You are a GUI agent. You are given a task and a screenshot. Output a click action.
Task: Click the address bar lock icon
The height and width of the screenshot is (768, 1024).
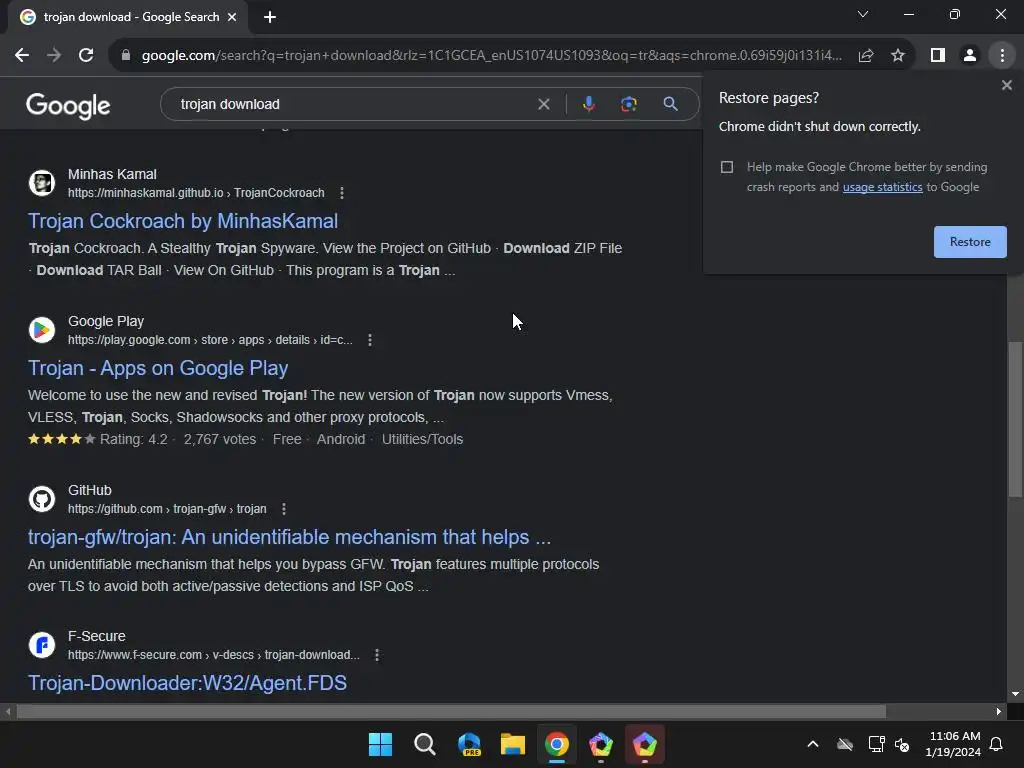126,56
